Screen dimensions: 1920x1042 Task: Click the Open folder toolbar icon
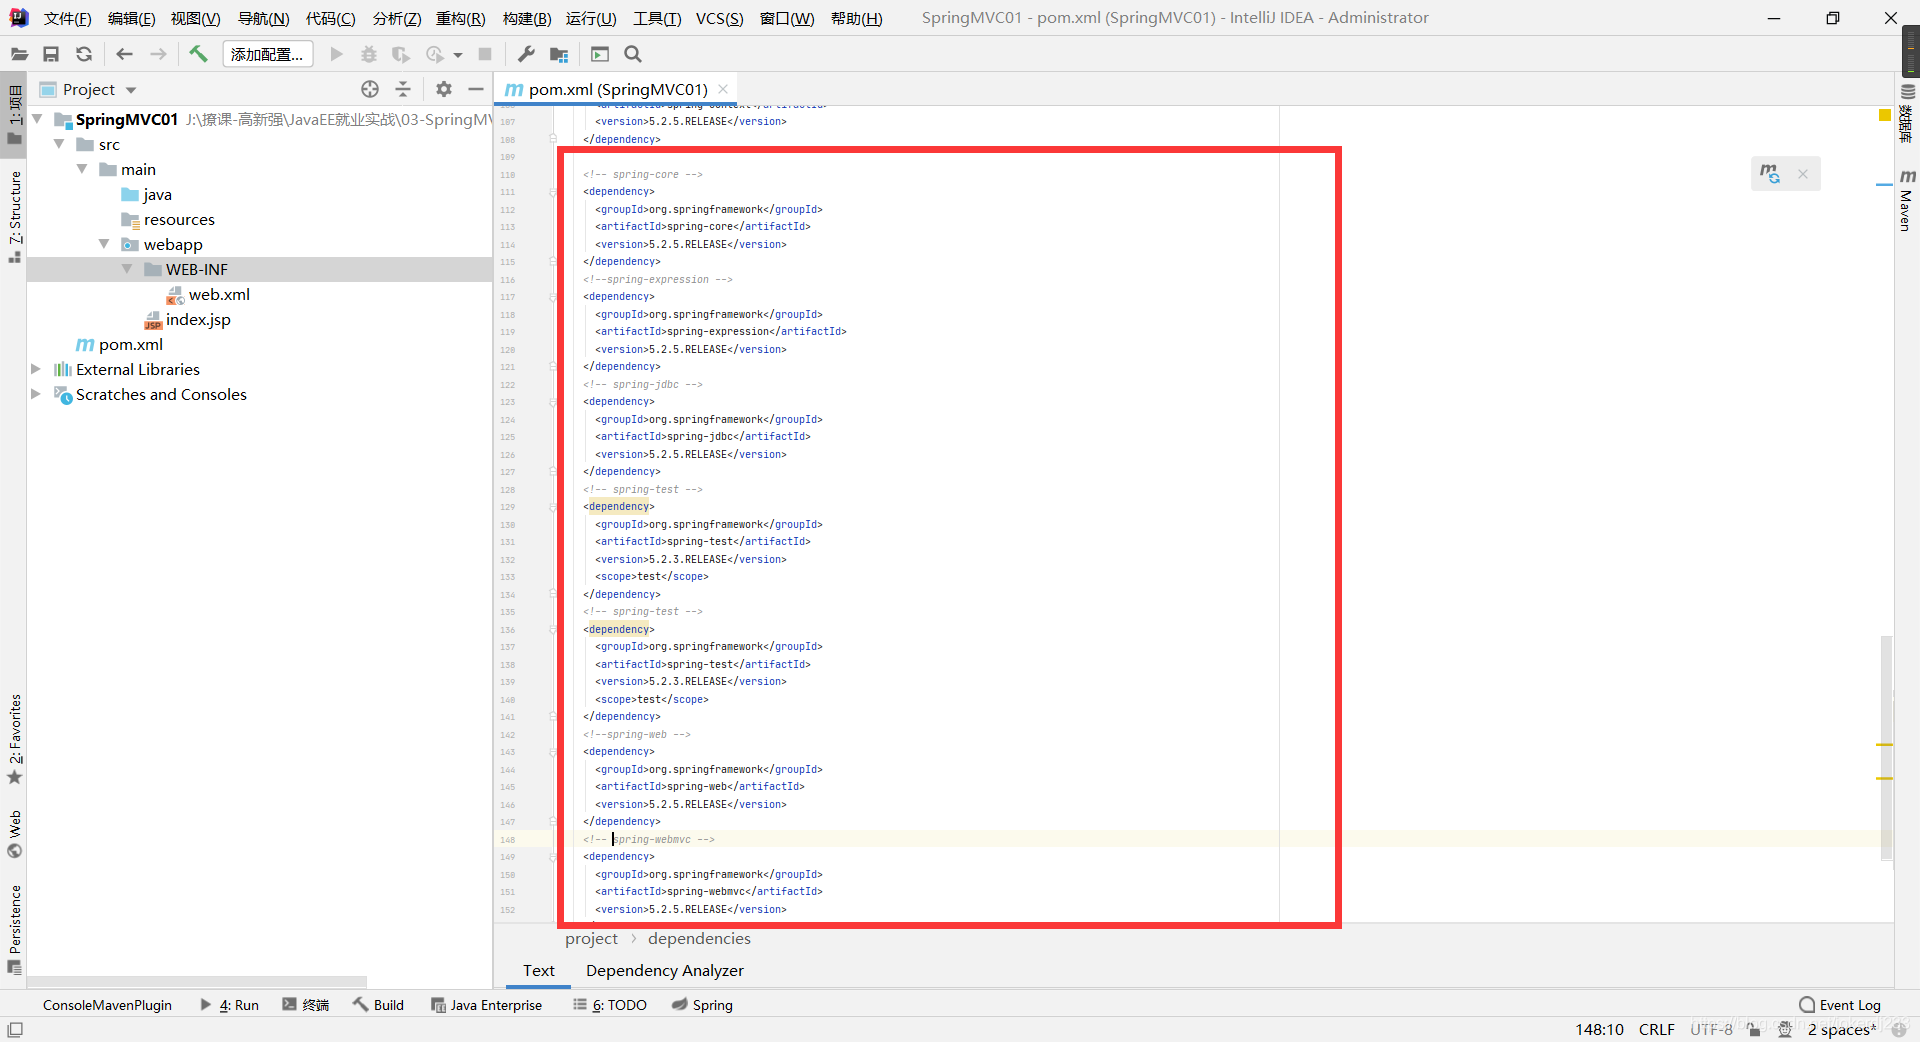(19, 54)
